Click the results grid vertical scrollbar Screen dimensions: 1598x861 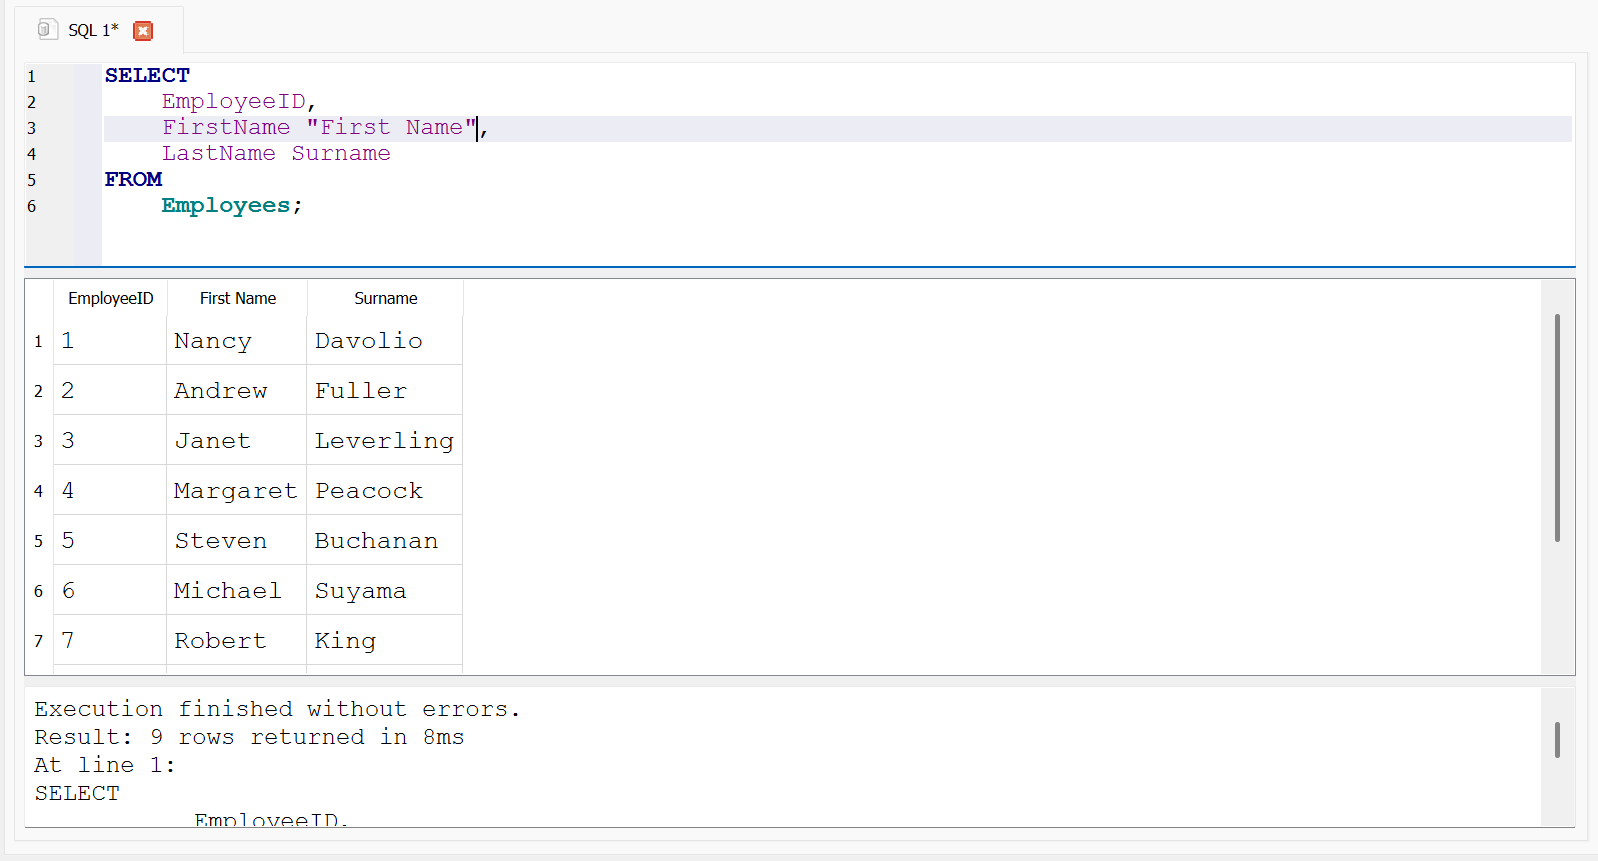(1557, 428)
